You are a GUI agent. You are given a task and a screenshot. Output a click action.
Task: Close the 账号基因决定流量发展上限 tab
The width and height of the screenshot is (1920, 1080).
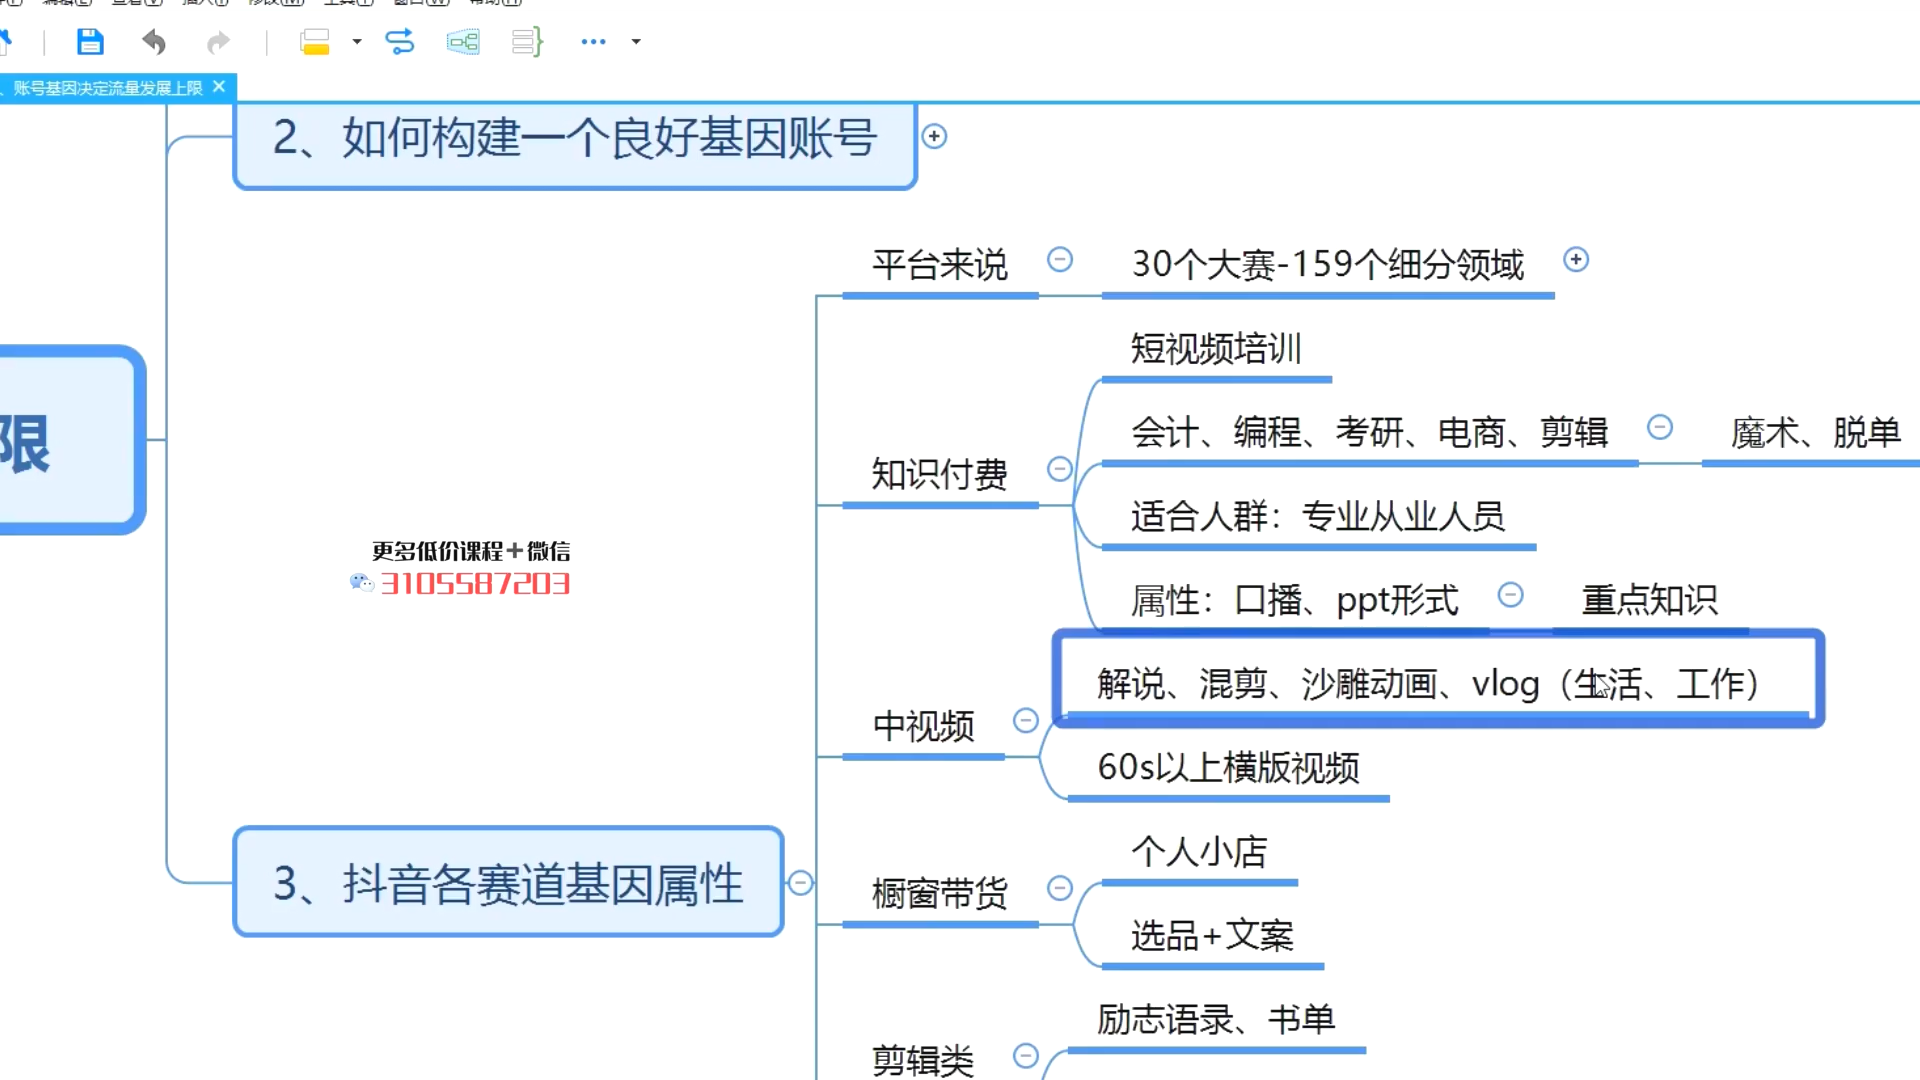219,87
